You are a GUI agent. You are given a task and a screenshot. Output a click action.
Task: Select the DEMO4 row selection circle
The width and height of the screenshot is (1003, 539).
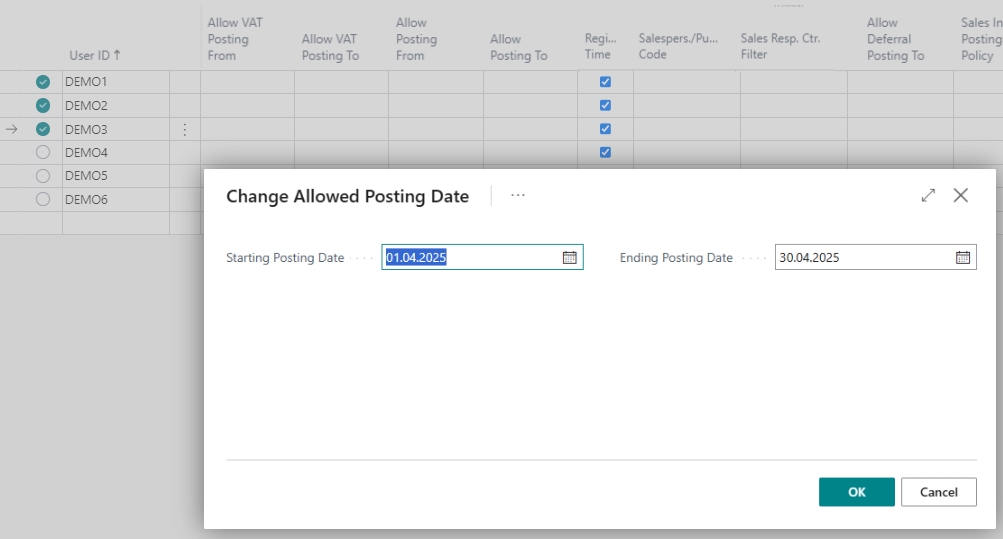(43, 152)
